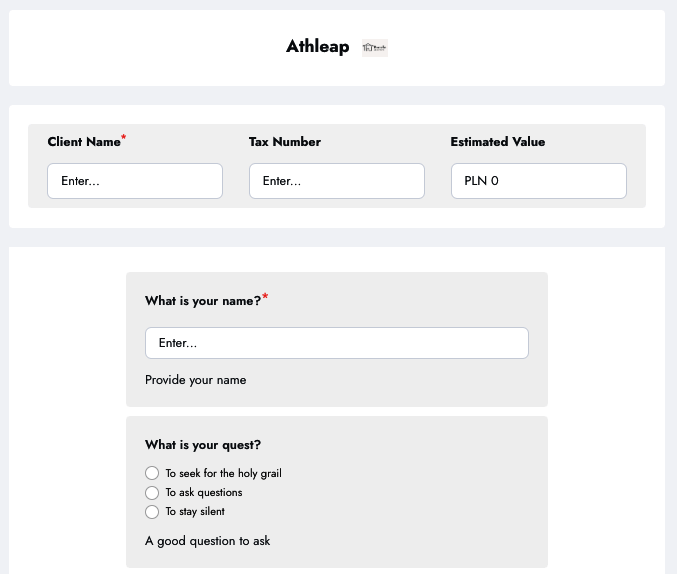This screenshot has width=677, height=574.
Task: Choose the 'To ask questions' radio button
Action: (152, 493)
